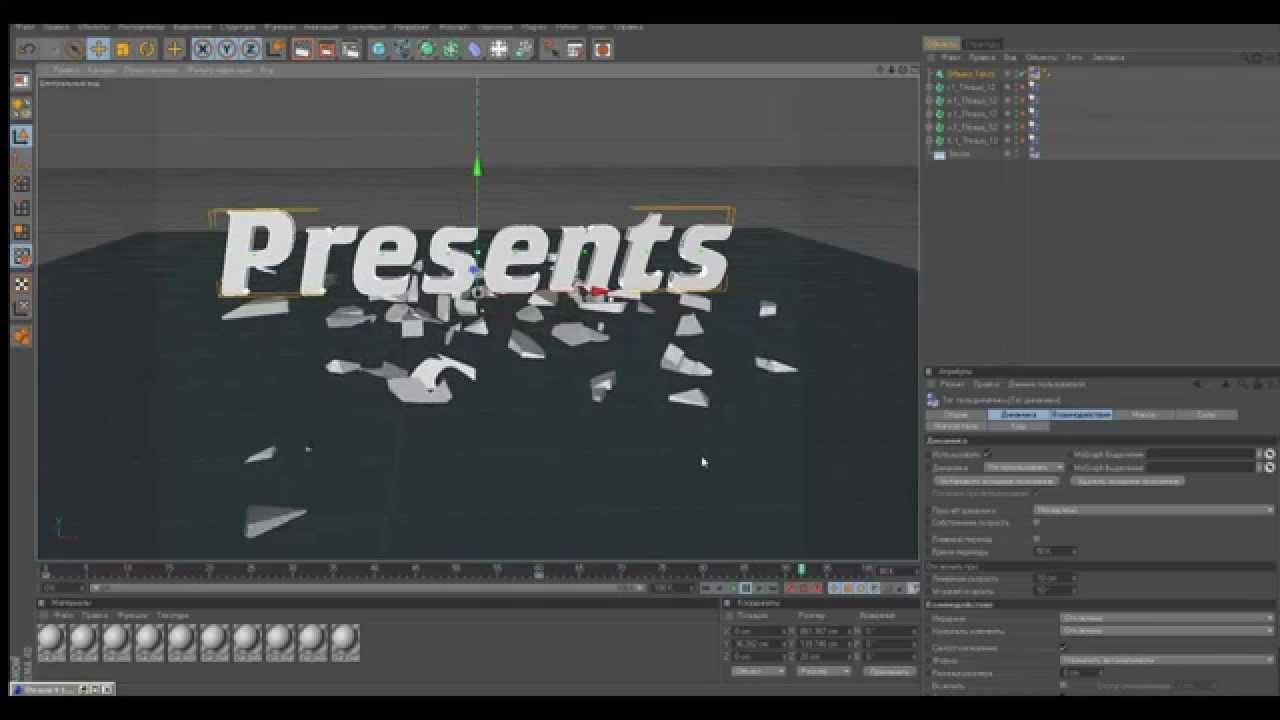1280x720 pixels.
Task: Open the Отдельные элементы dropdown
Action: [1168, 631]
